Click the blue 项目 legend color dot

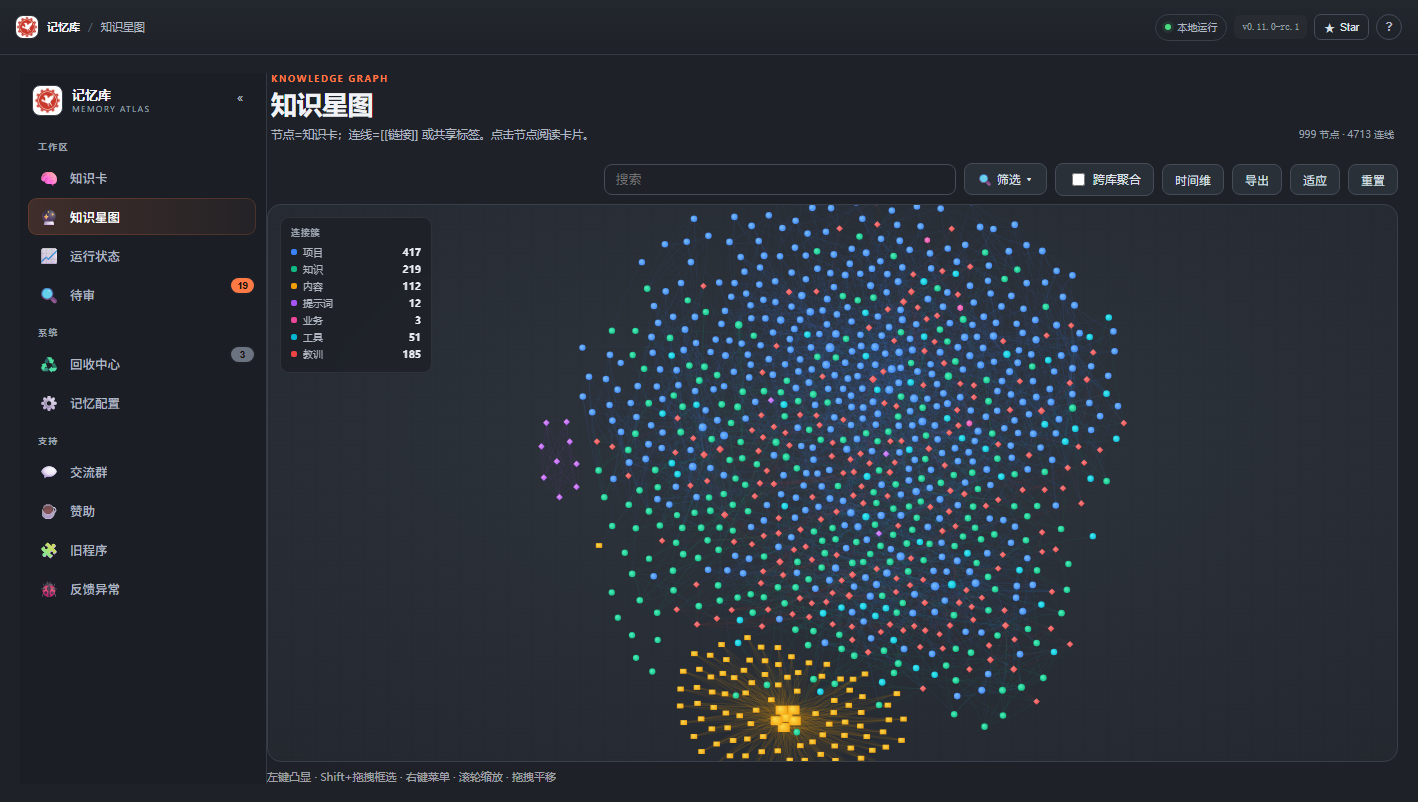(x=294, y=253)
